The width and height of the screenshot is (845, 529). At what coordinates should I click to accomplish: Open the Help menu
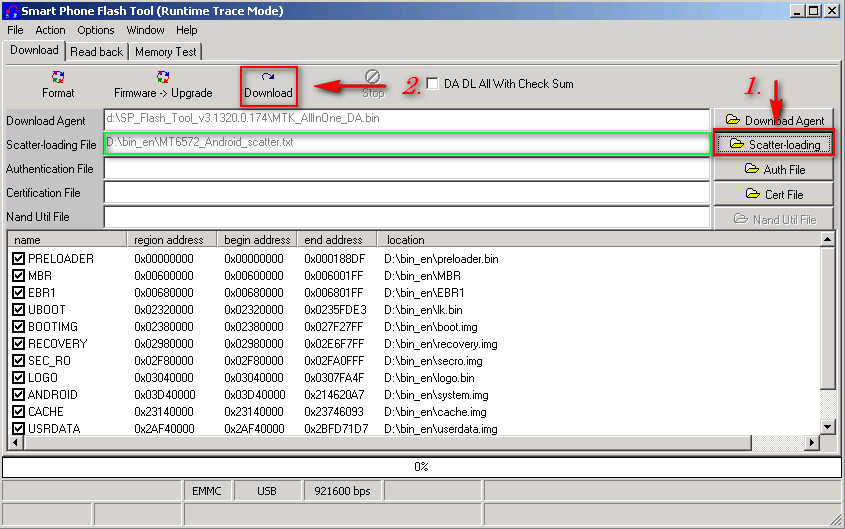[x=186, y=30]
